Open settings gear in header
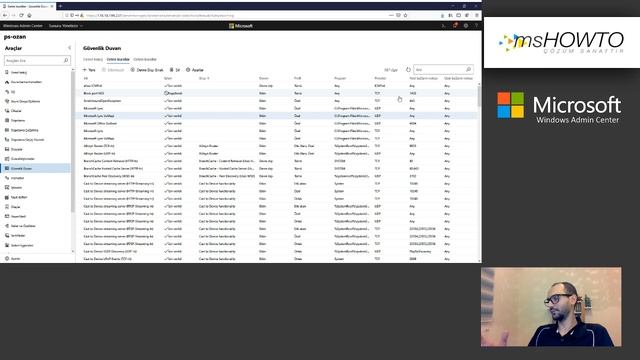This screenshot has width=640, height=360. [466, 26]
